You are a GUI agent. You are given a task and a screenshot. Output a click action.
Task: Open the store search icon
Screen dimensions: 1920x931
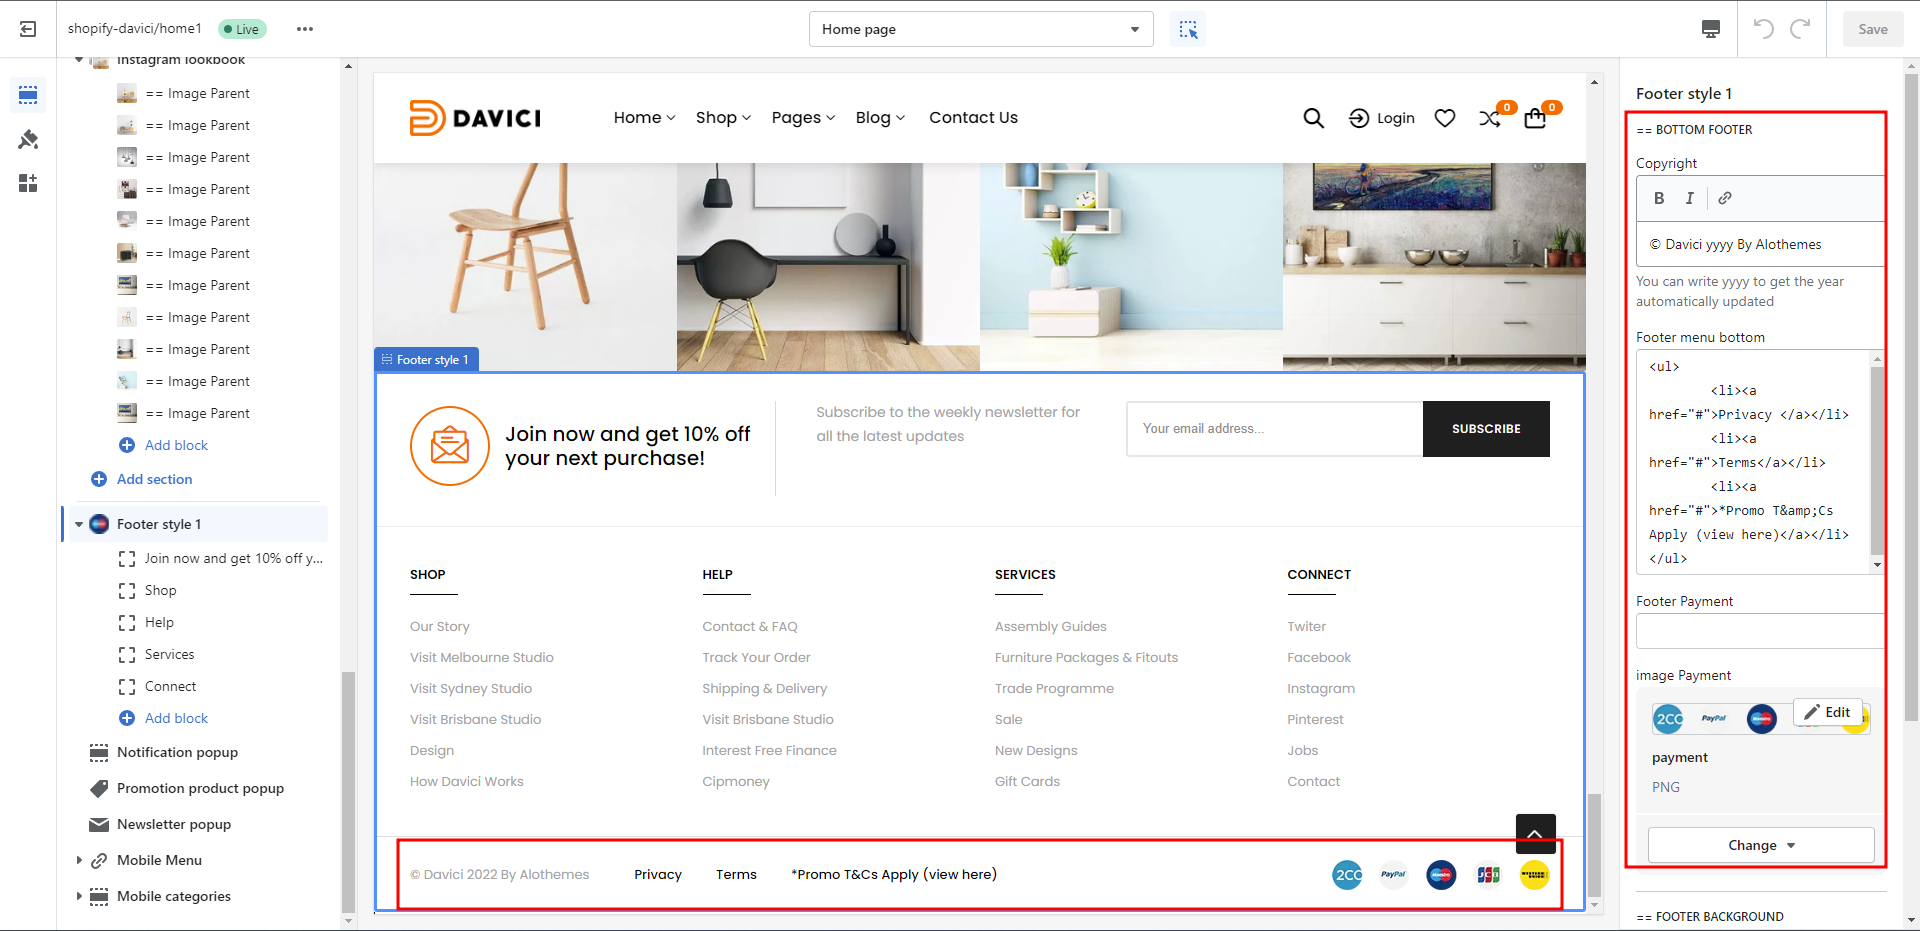1313,118
